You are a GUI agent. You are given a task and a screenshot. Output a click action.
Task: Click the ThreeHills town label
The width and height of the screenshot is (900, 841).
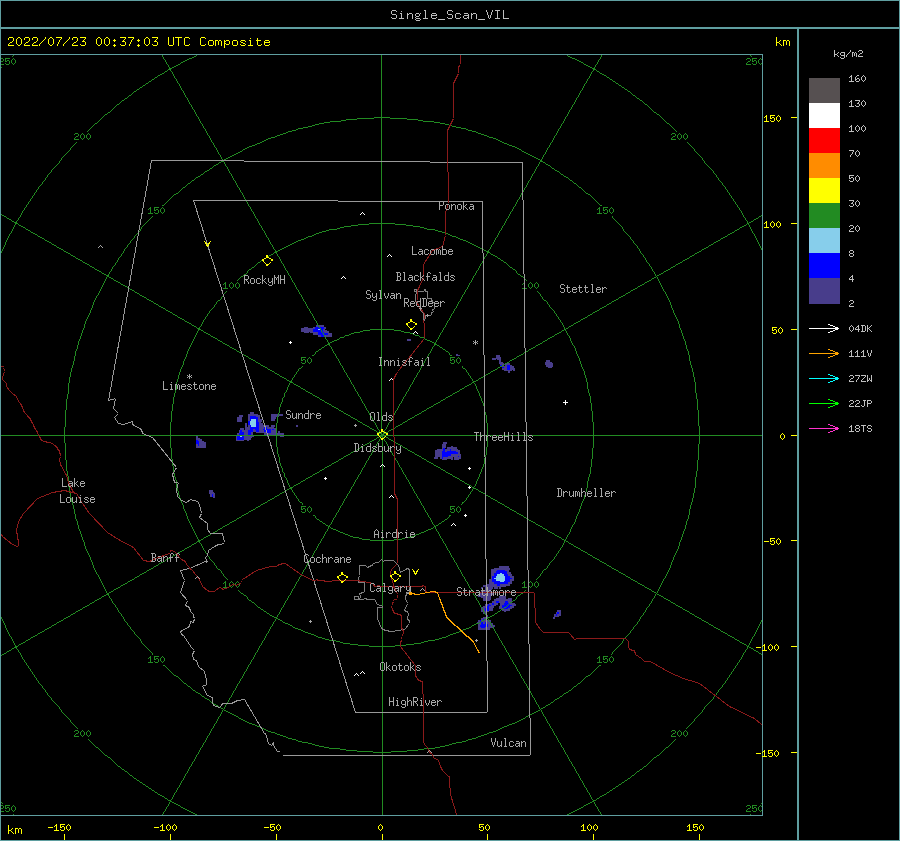(x=503, y=437)
